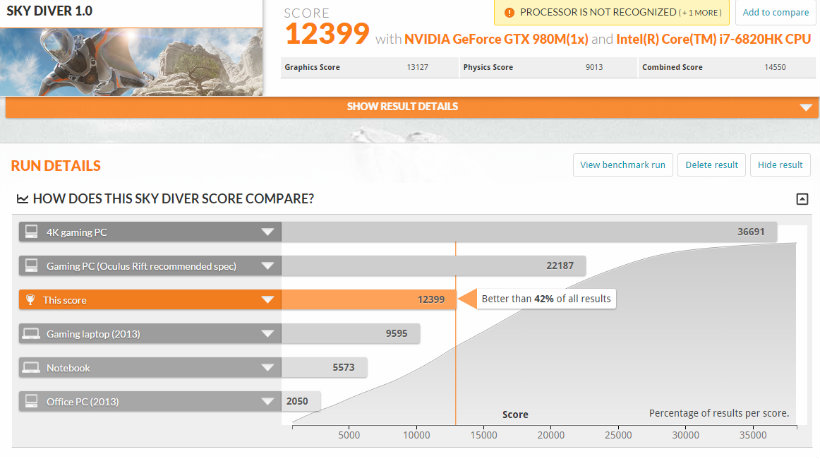Click the Graphics Score value 13127

pyautogui.click(x=417, y=67)
